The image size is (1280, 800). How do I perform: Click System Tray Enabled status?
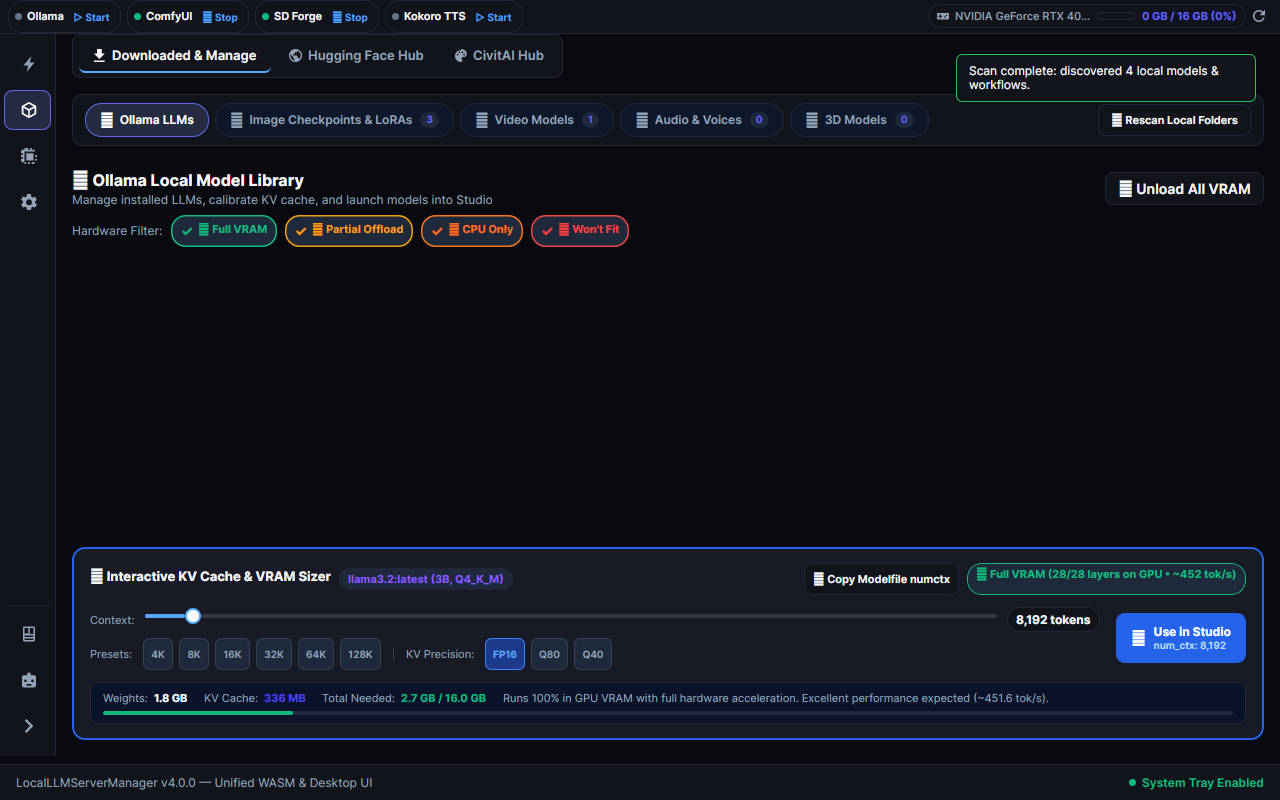click(x=1196, y=783)
